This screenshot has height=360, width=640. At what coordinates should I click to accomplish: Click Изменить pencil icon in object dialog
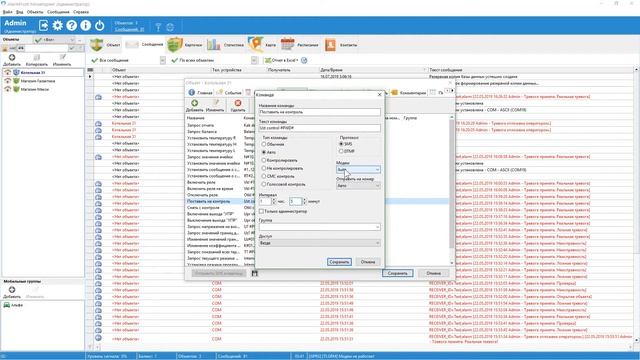point(216,103)
